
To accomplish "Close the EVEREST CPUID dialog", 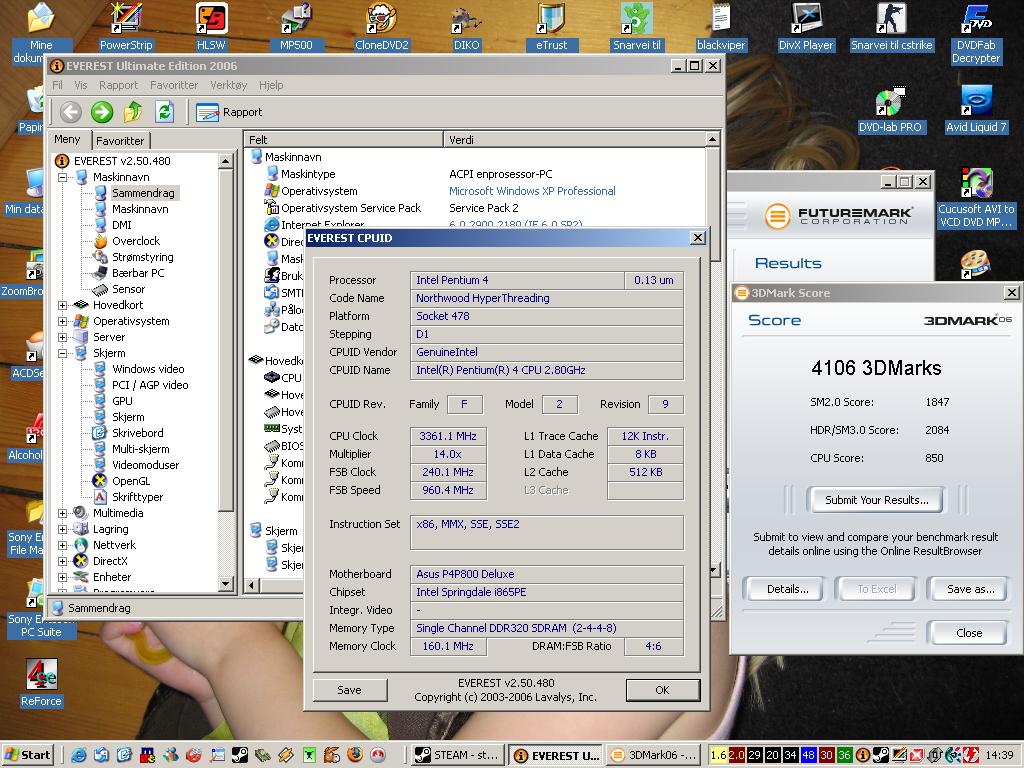I will (x=697, y=238).
